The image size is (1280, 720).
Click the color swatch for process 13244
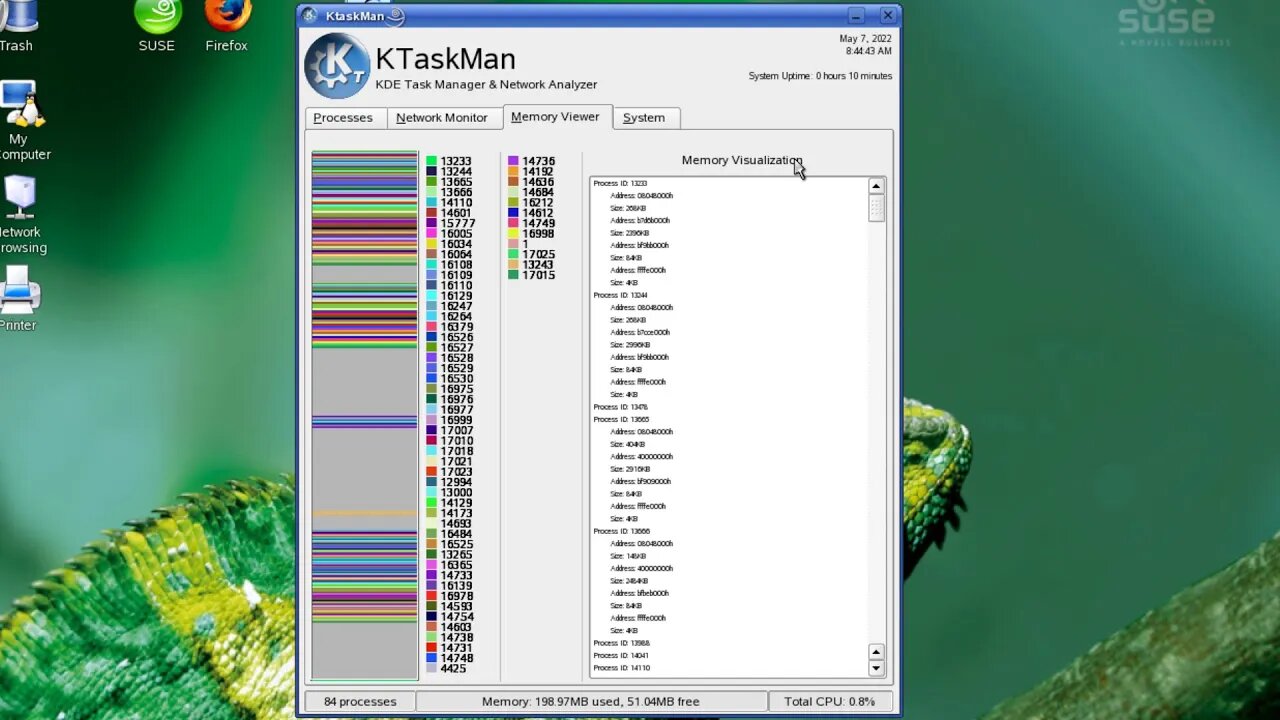coord(431,171)
